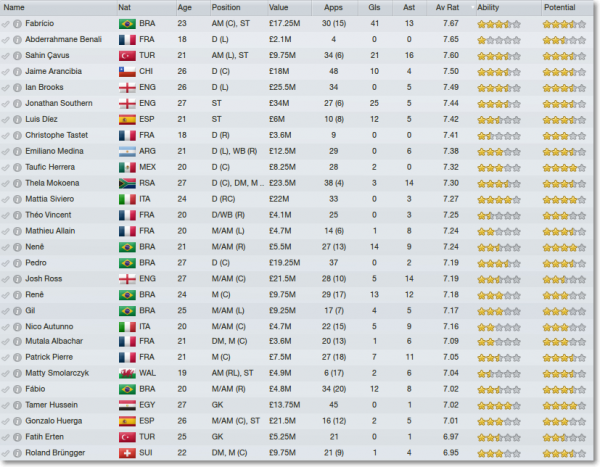Open info icon for Emiliano Medina
Image resolution: width=600 pixels, height=467 pixels.
[x=17, y=152]
